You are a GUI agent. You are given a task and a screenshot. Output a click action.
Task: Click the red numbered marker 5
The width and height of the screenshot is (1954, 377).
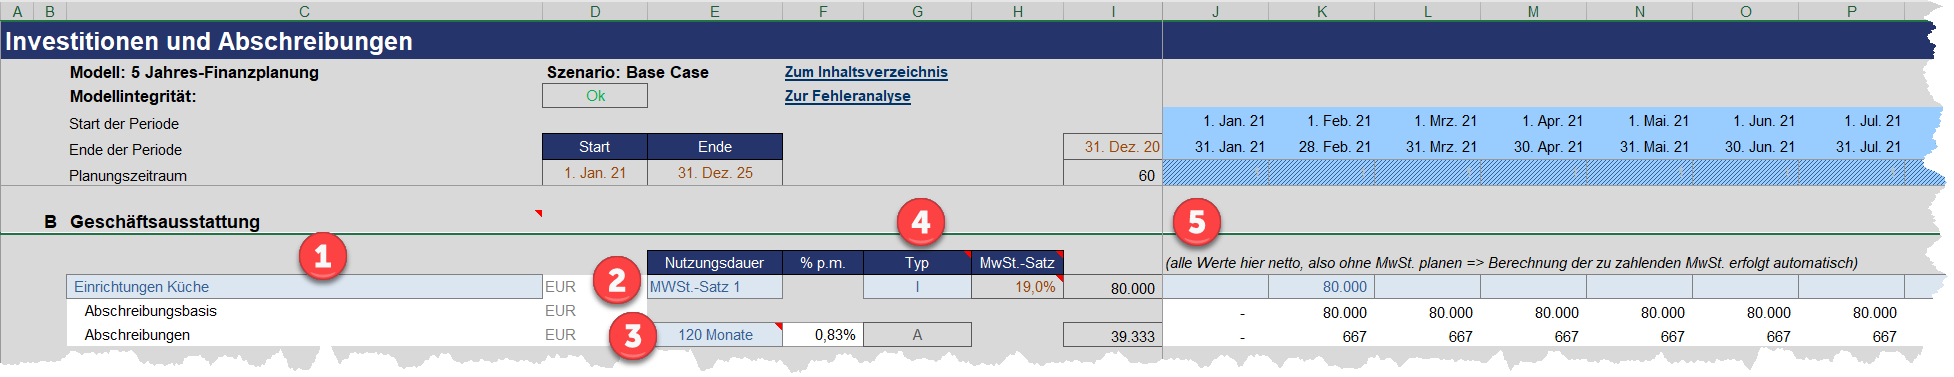click(x=1197, y=222)
